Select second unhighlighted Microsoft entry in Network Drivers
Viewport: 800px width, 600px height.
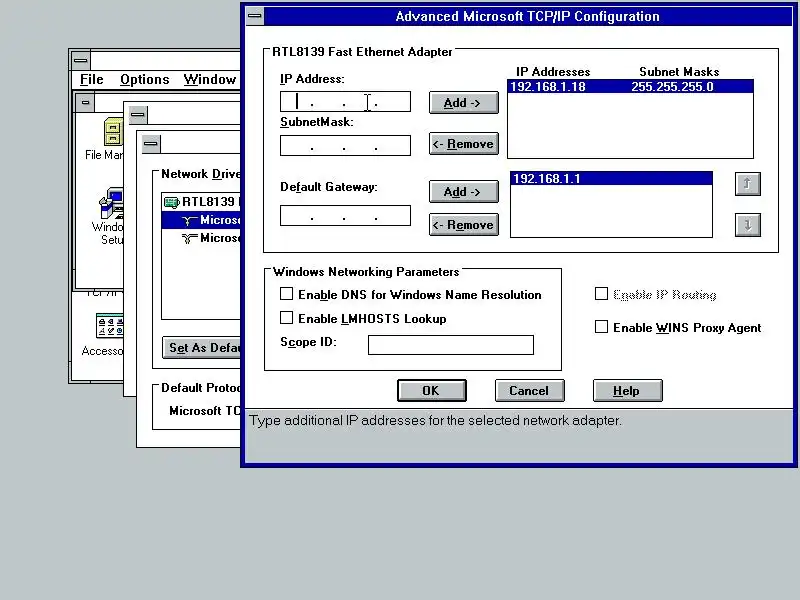[x=211, y=238]
